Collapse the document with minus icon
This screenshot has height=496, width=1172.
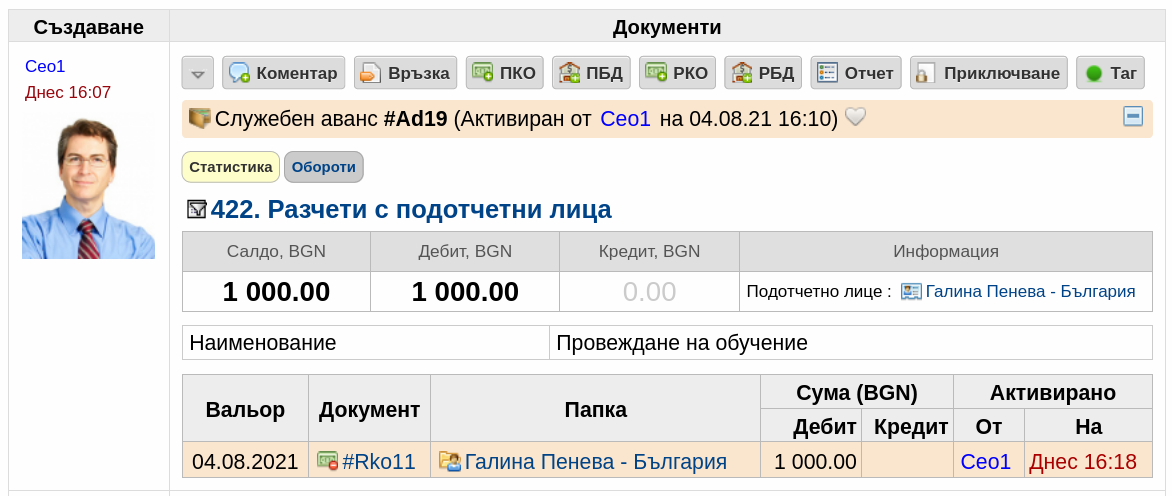coord(1133,117)
